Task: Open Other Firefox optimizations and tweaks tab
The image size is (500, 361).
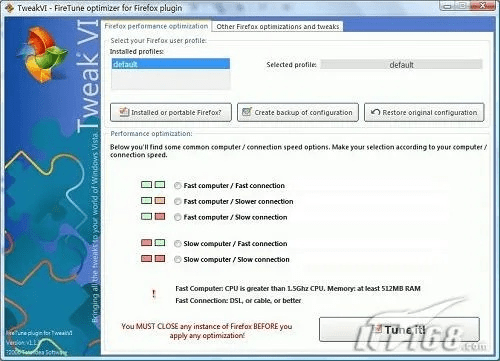Action: (278, 26)
